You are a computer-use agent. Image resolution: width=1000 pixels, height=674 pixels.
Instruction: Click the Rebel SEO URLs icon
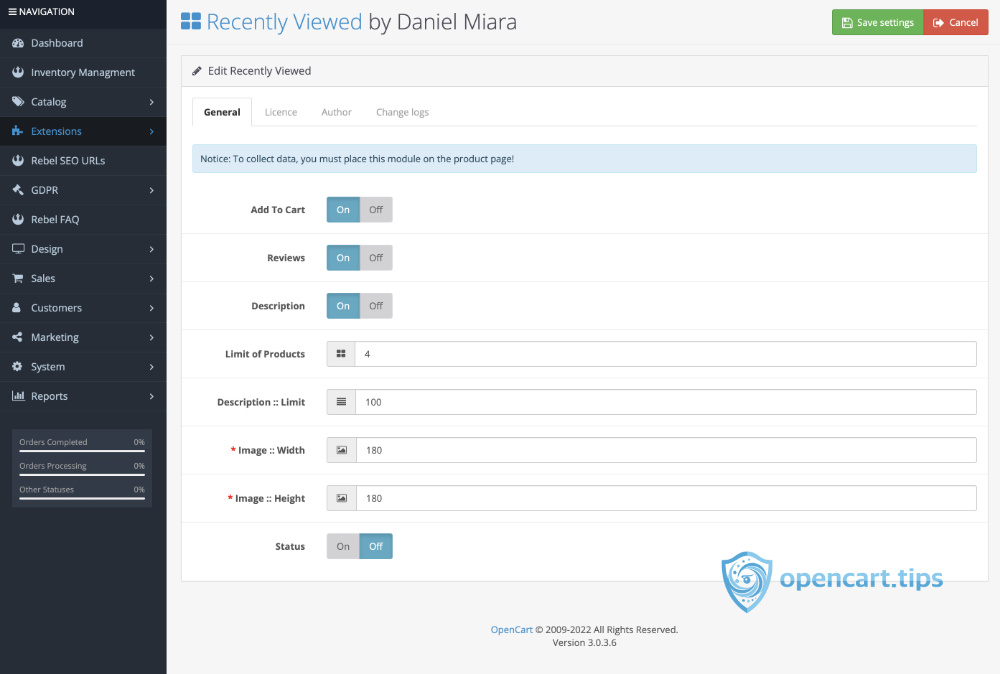[x=18, y=160]
